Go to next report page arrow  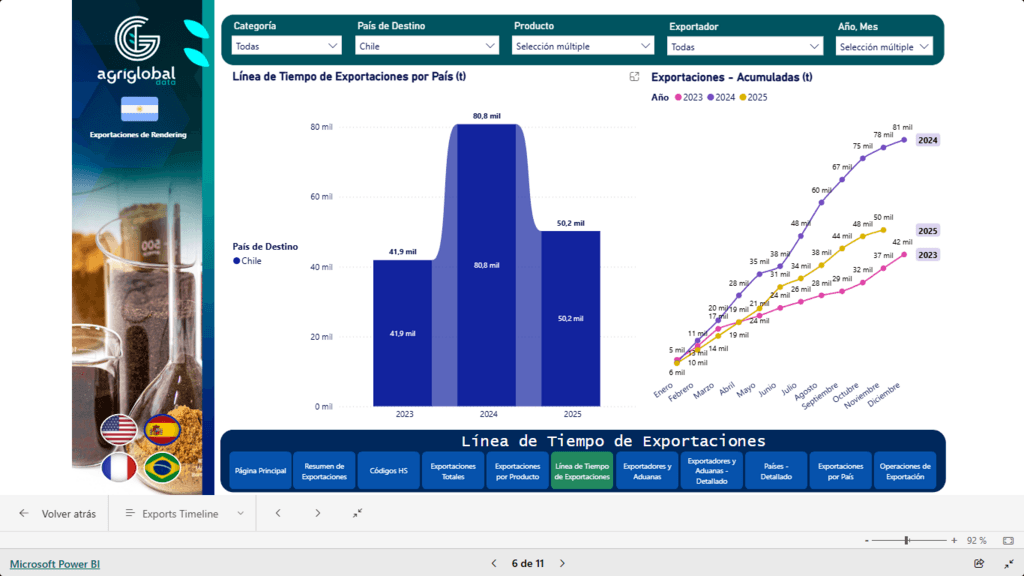point(562,564)
